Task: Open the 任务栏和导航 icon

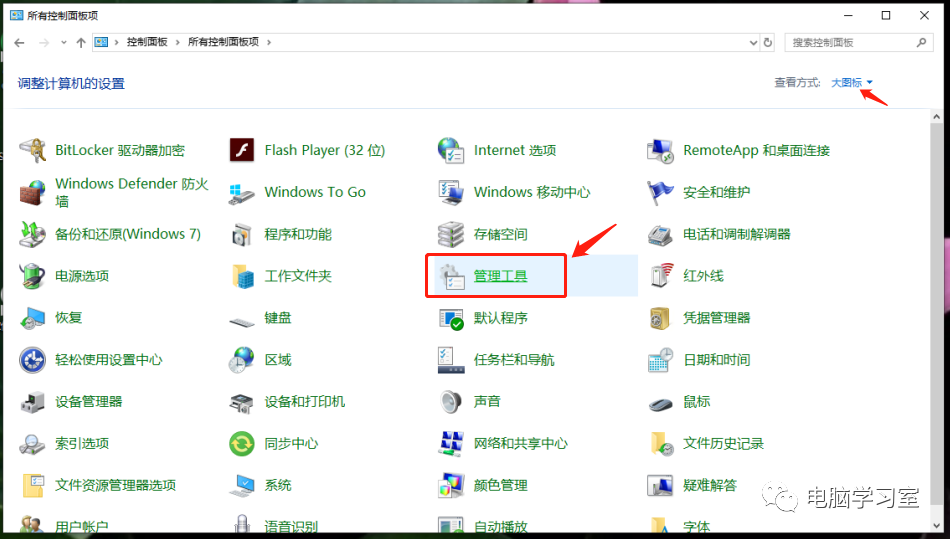Action: [x=451, y=360]
